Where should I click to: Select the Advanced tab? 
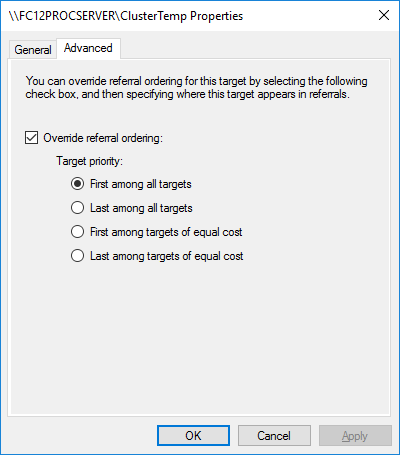pos(88,48)
